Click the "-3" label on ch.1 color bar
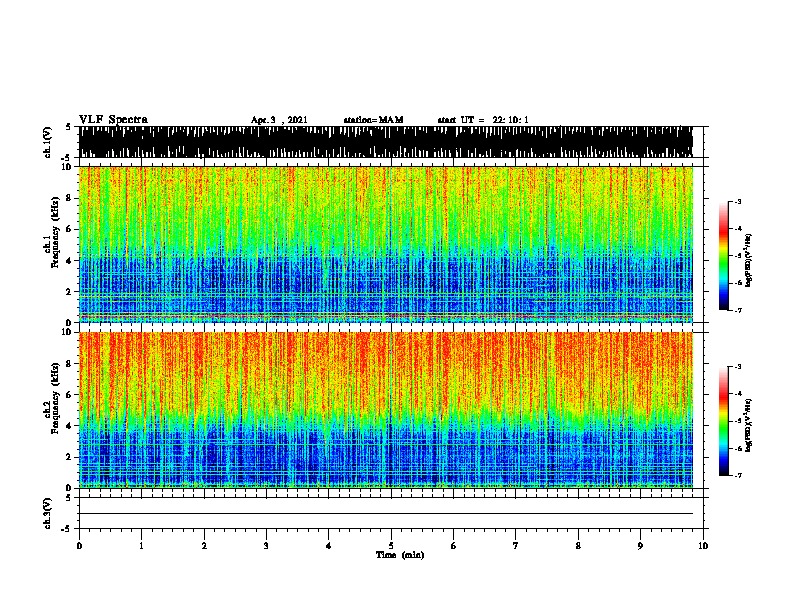The width and height of the screenshot is (792, 612). (738, 202)
